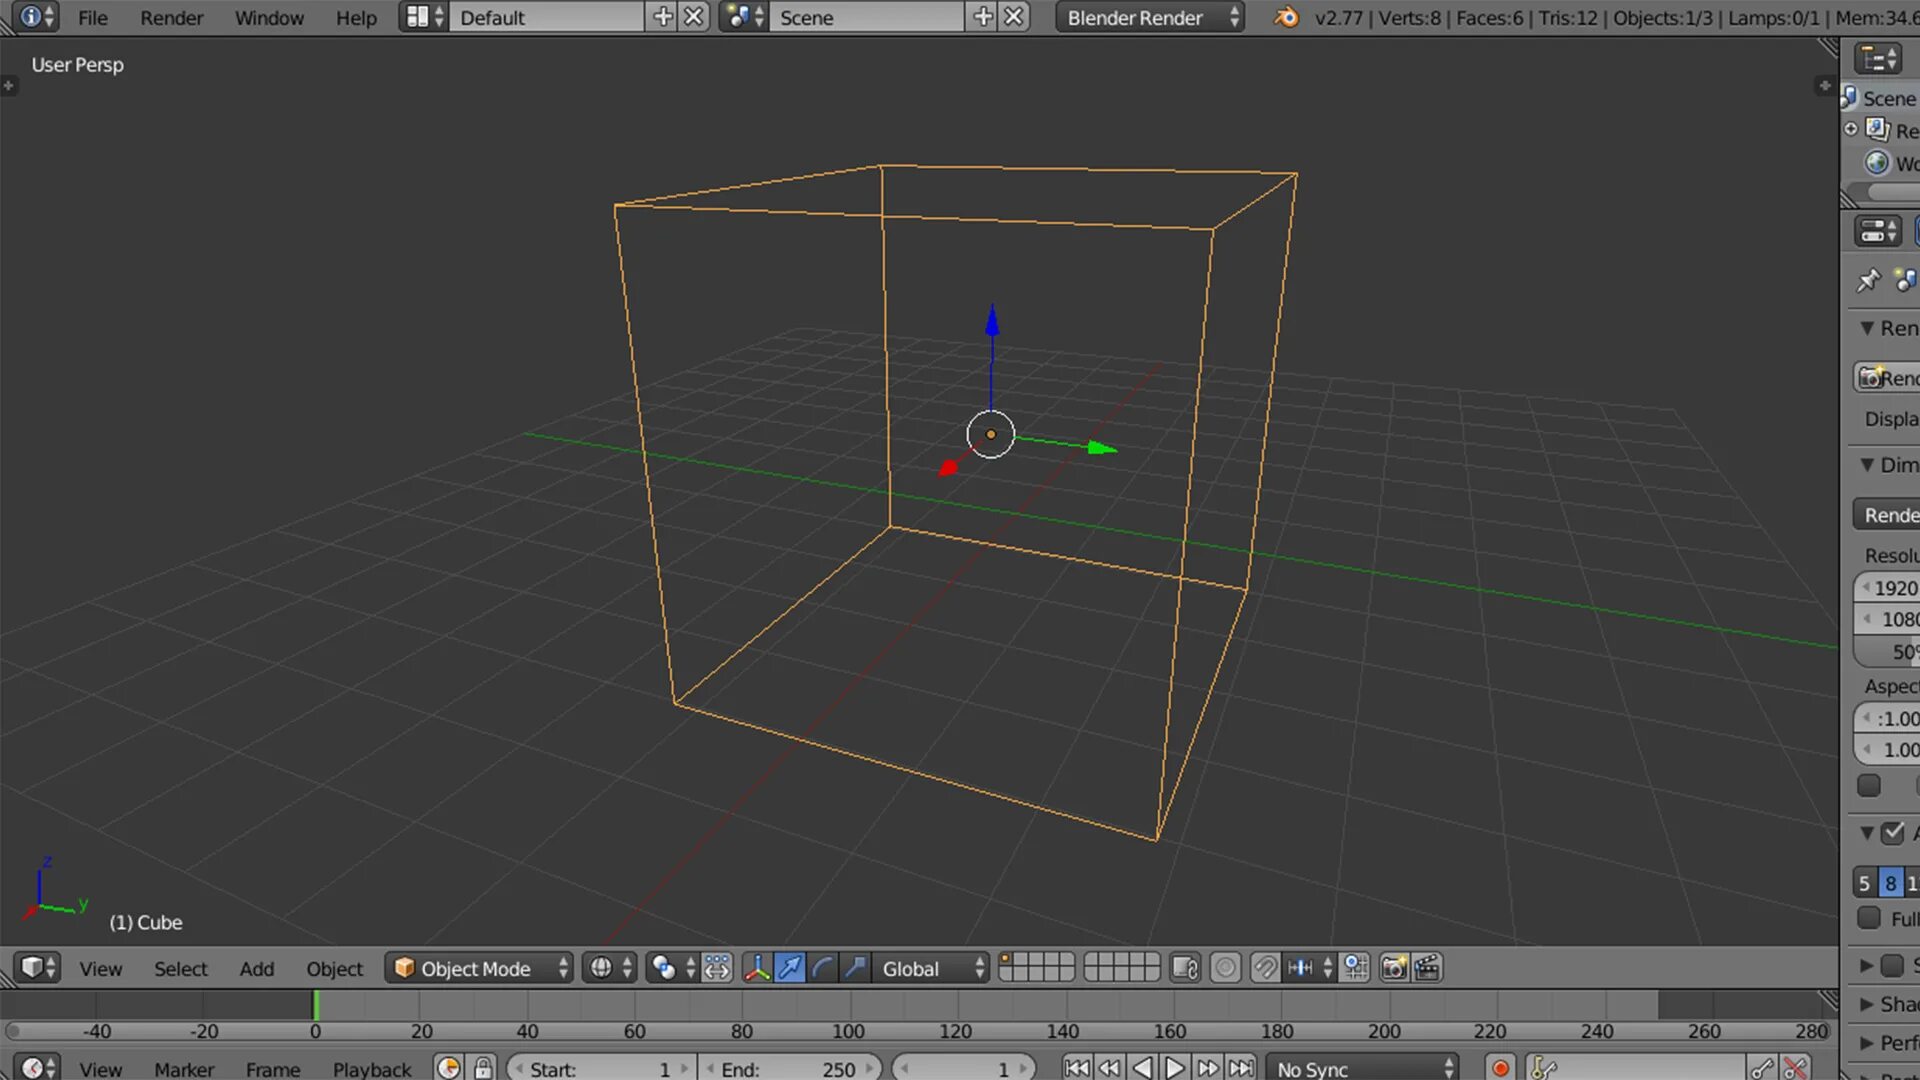Click the proportional editing icon
The width and height of the screenshot is (1920, 1080).
tap(1225, 967)
